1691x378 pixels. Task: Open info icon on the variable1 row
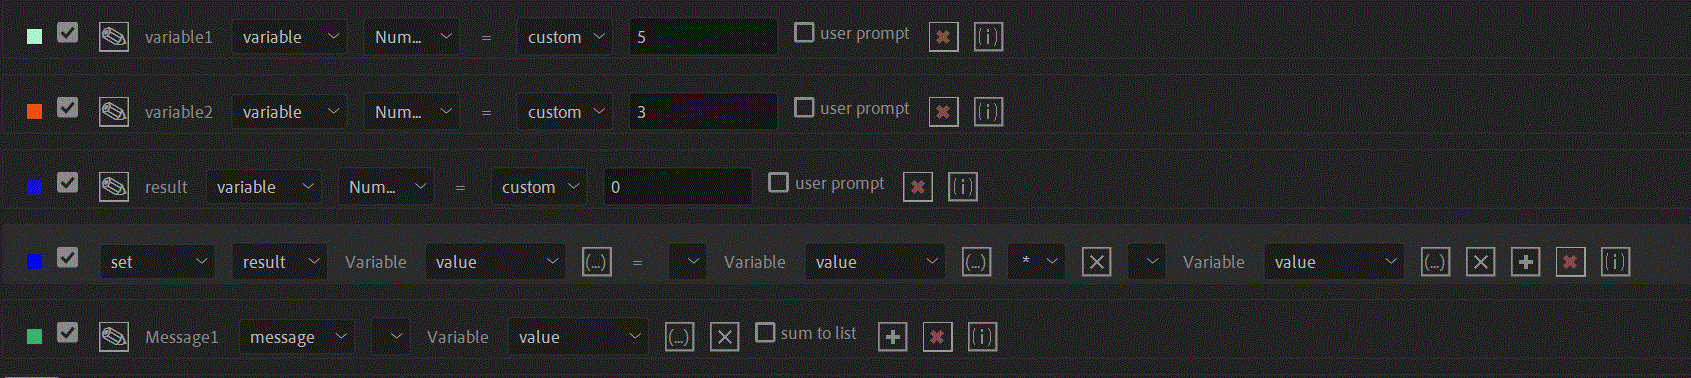(x=988, y=37)
